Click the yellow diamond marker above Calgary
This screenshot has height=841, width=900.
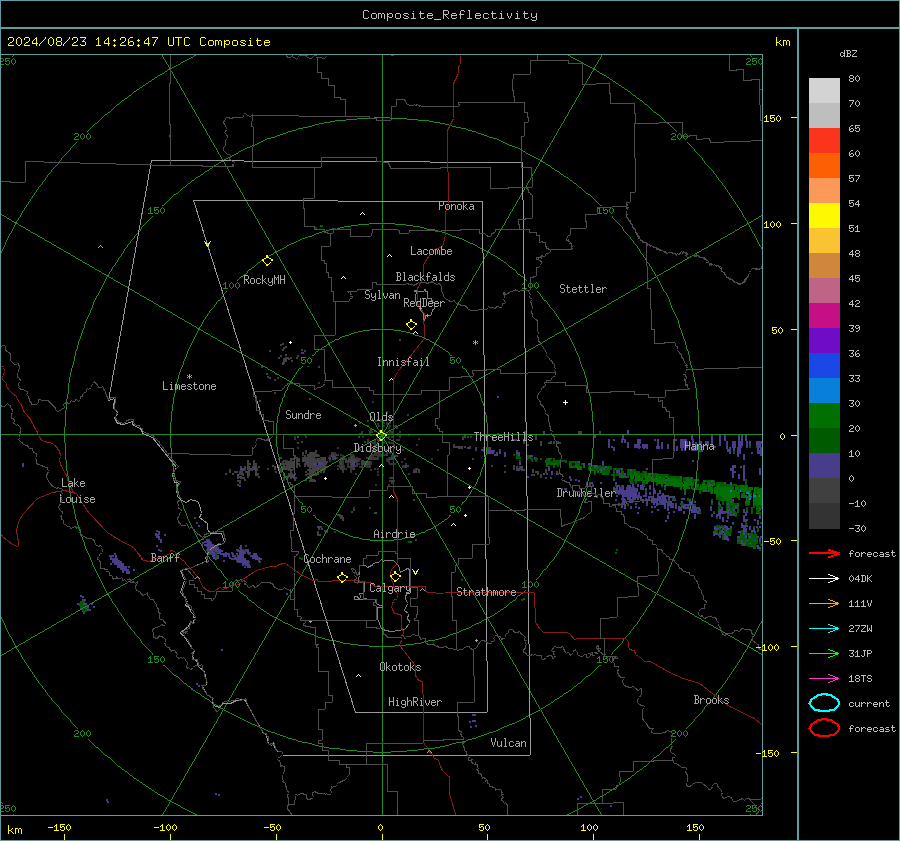pos(395,576)
